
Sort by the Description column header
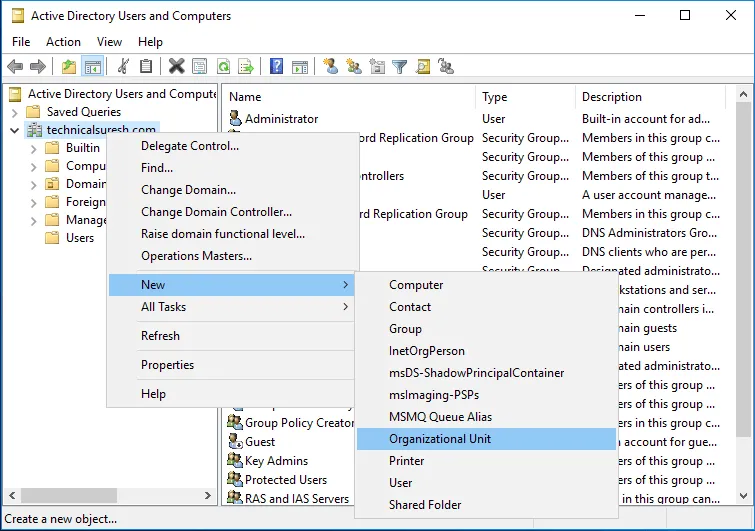coord(651,97)
